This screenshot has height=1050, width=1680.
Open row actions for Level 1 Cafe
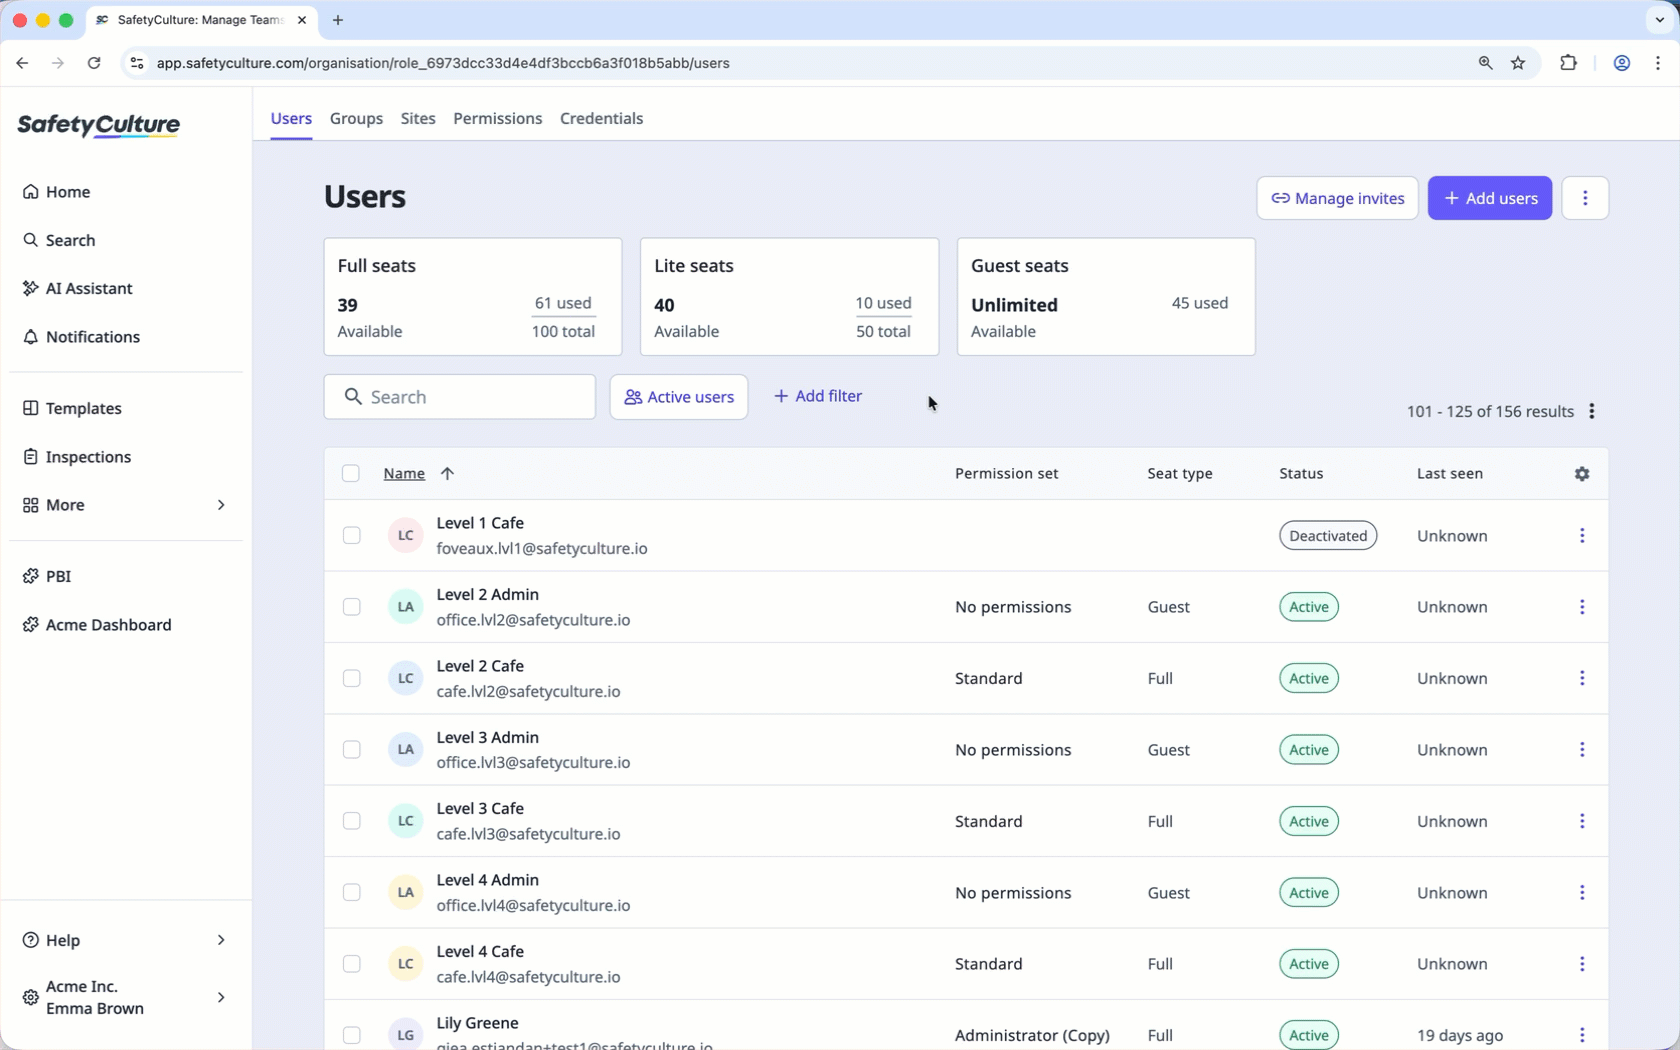point(1582,536)
